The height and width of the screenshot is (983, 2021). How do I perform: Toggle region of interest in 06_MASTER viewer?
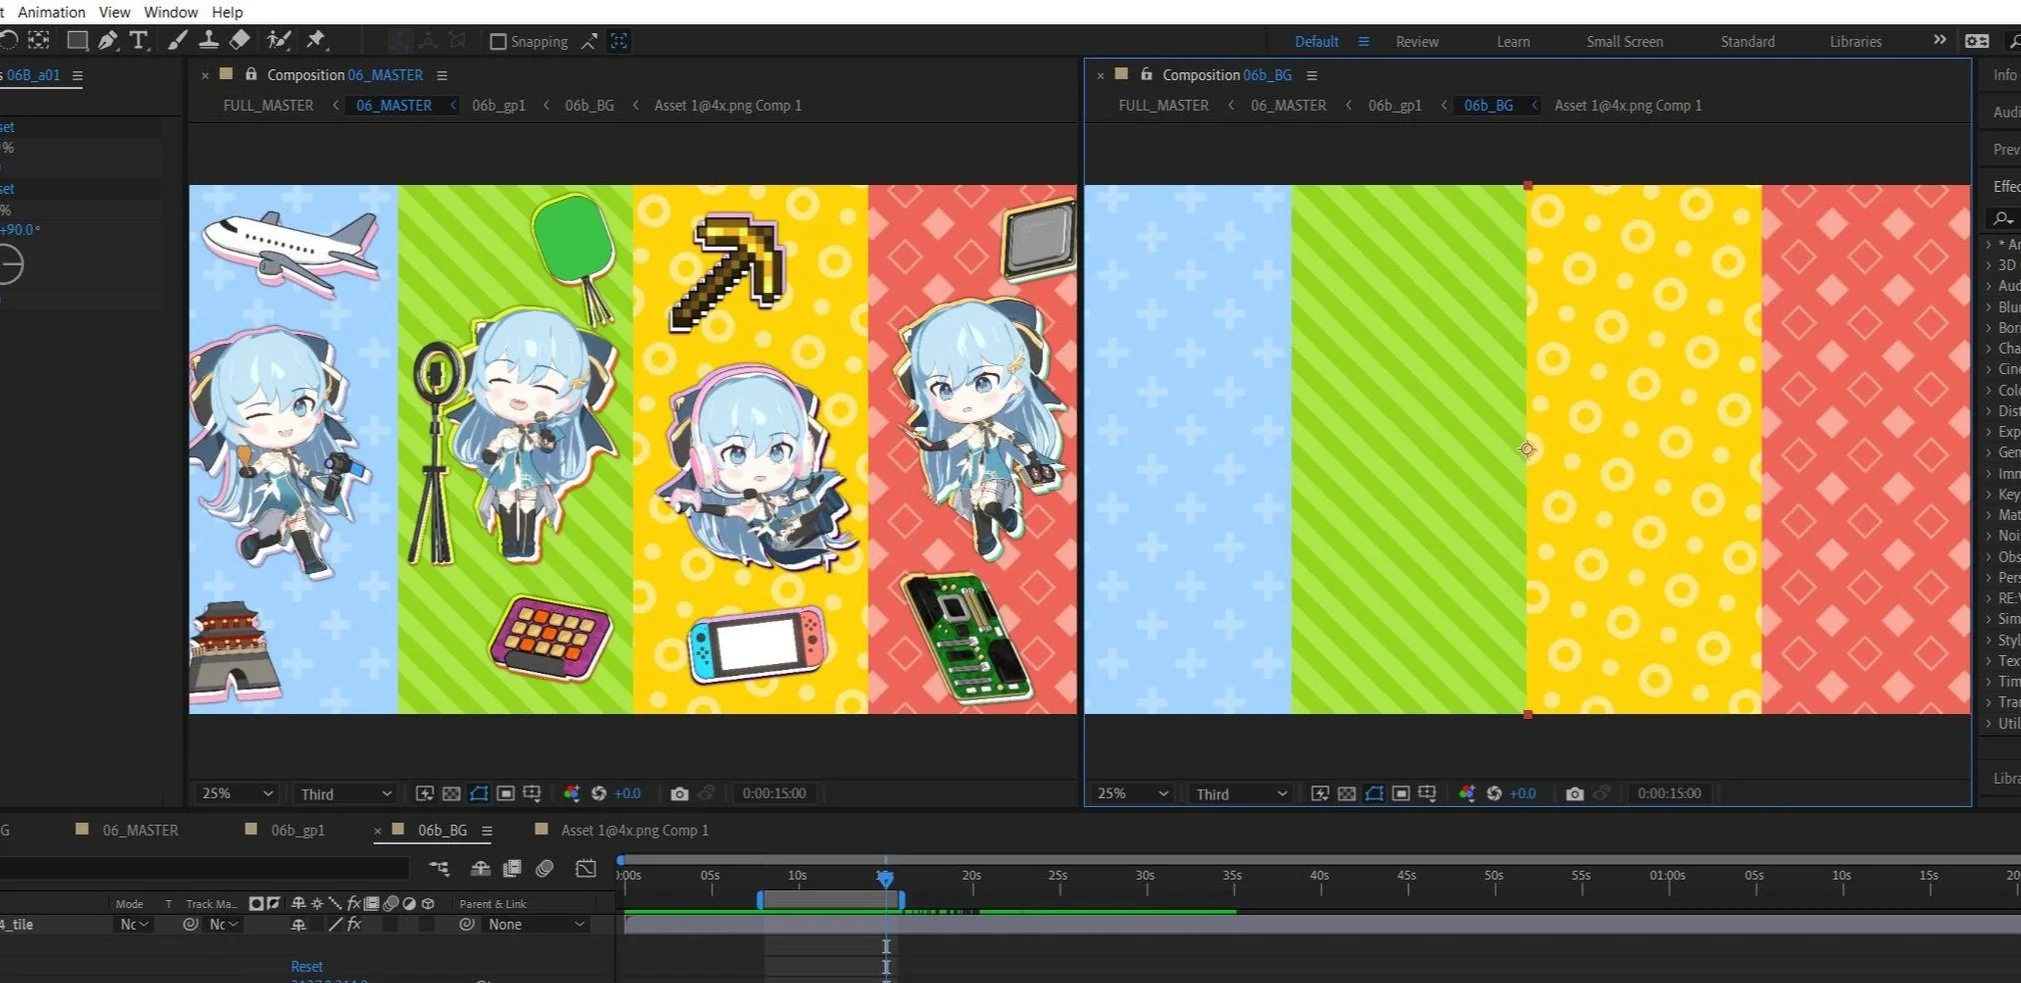[x=506, y=793]
